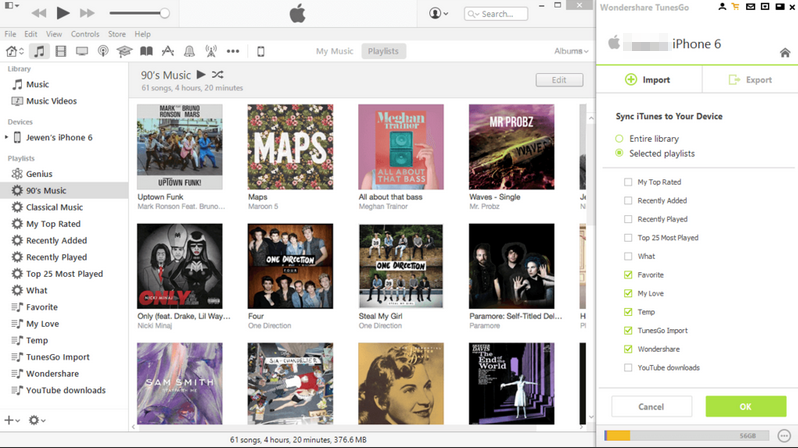
Task: Switch to Movies library icon
Action: (x=60, y=51)
